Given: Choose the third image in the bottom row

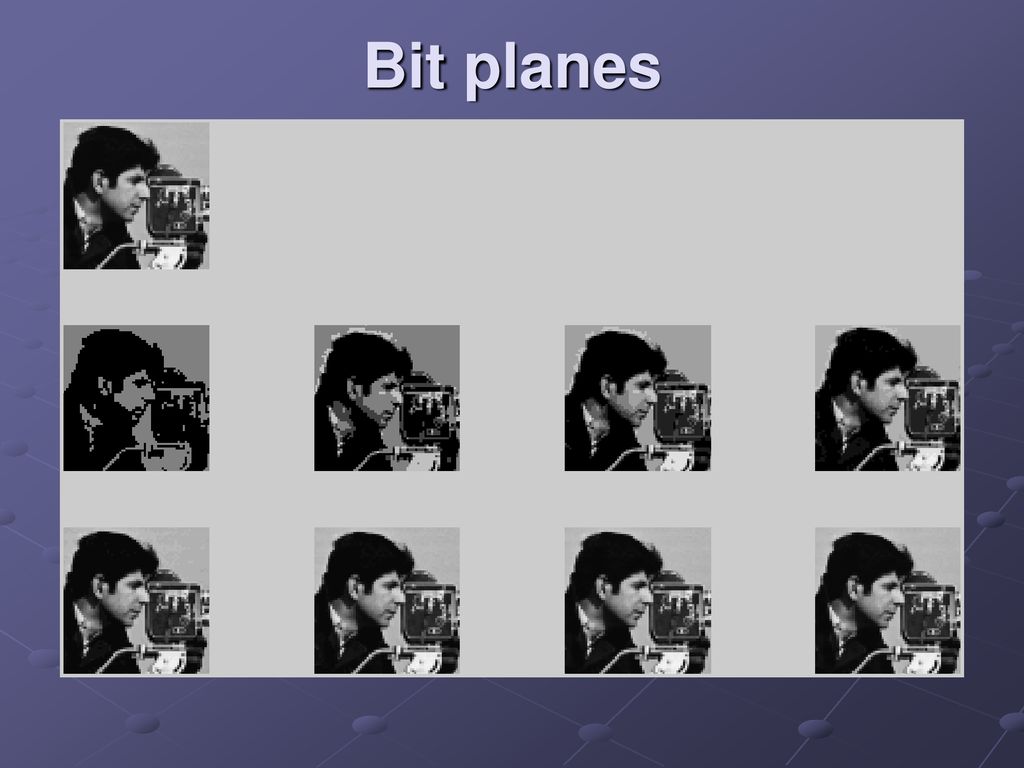Looking at the screenshot, I should tap(637, 601).
